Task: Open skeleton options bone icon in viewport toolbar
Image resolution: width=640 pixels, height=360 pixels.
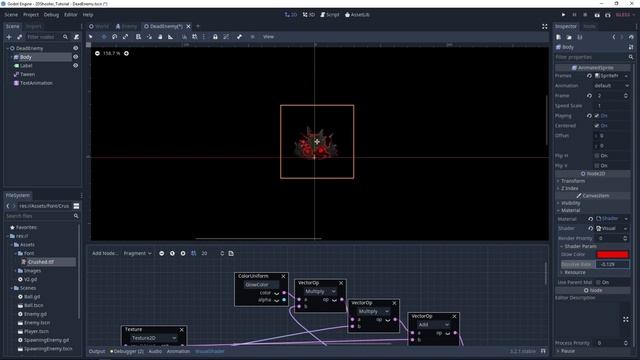Action: pyautogui.click(x=239, y=37)
